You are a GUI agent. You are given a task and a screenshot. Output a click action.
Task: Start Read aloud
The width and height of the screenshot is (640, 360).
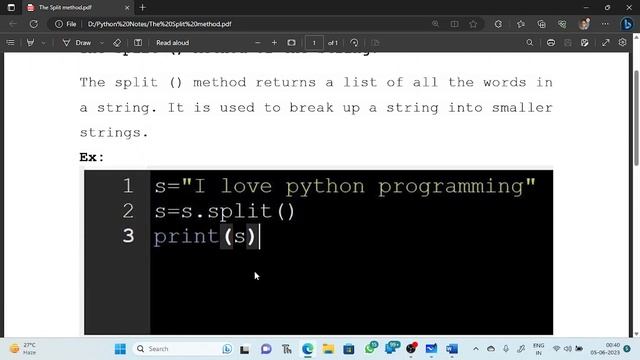pos(172,42)
